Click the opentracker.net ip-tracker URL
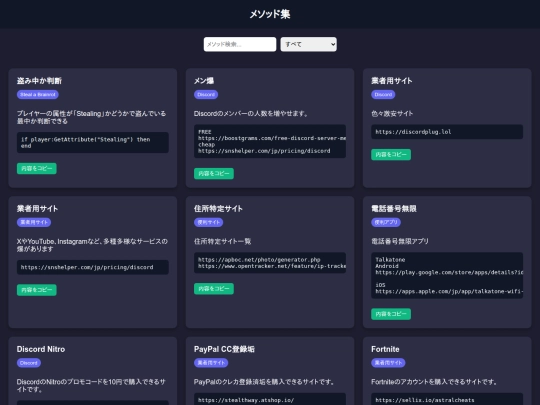 272,266
